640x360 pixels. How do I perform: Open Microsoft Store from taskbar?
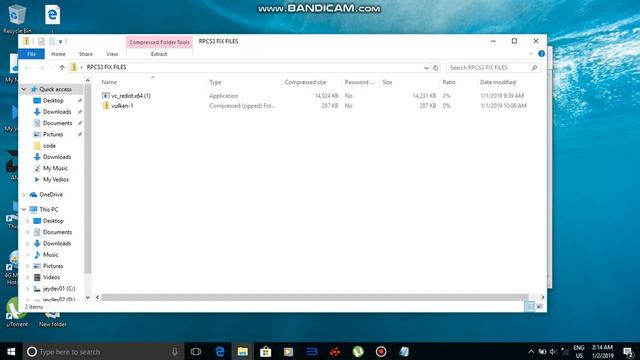(265, 351)
